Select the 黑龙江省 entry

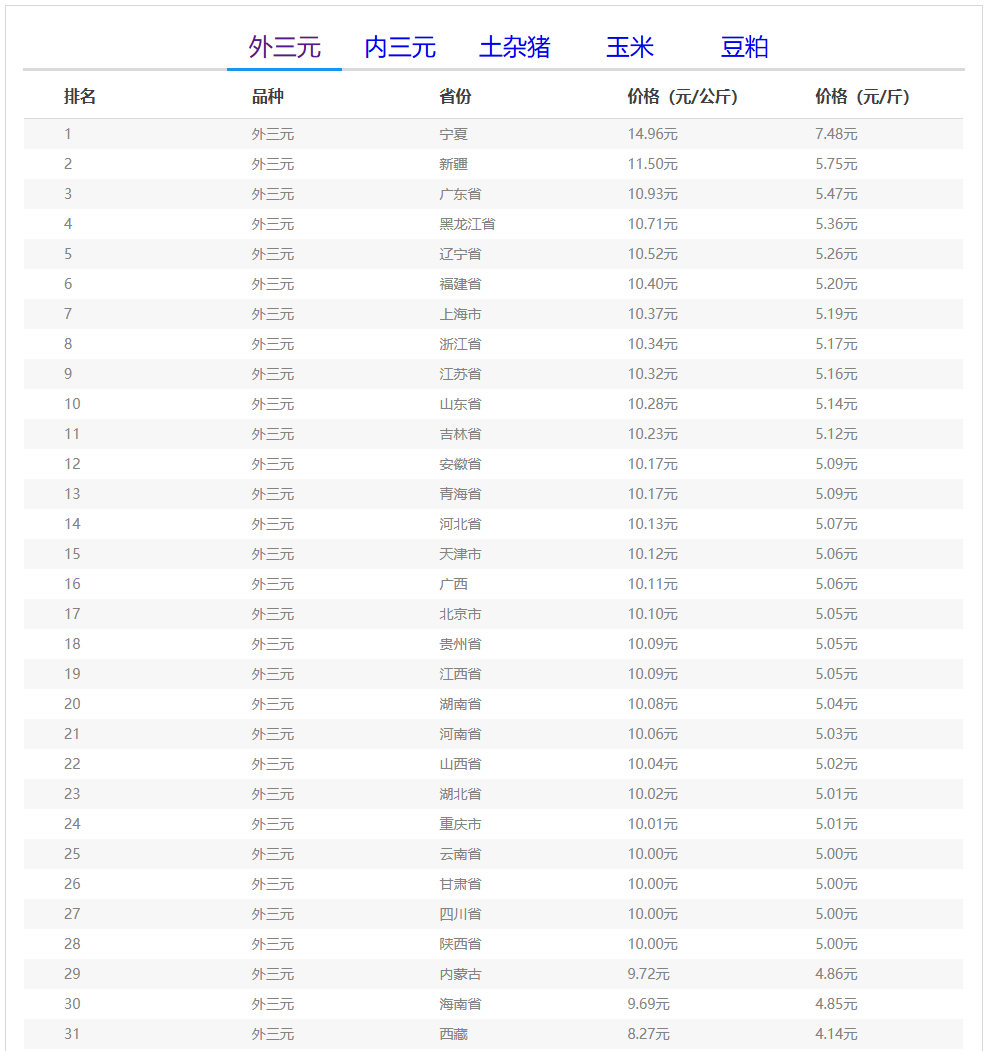pos(467,224)
